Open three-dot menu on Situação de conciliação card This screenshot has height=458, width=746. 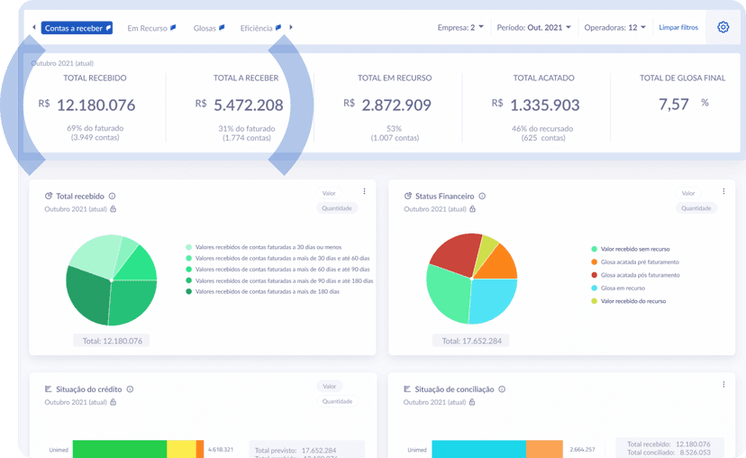723,384
